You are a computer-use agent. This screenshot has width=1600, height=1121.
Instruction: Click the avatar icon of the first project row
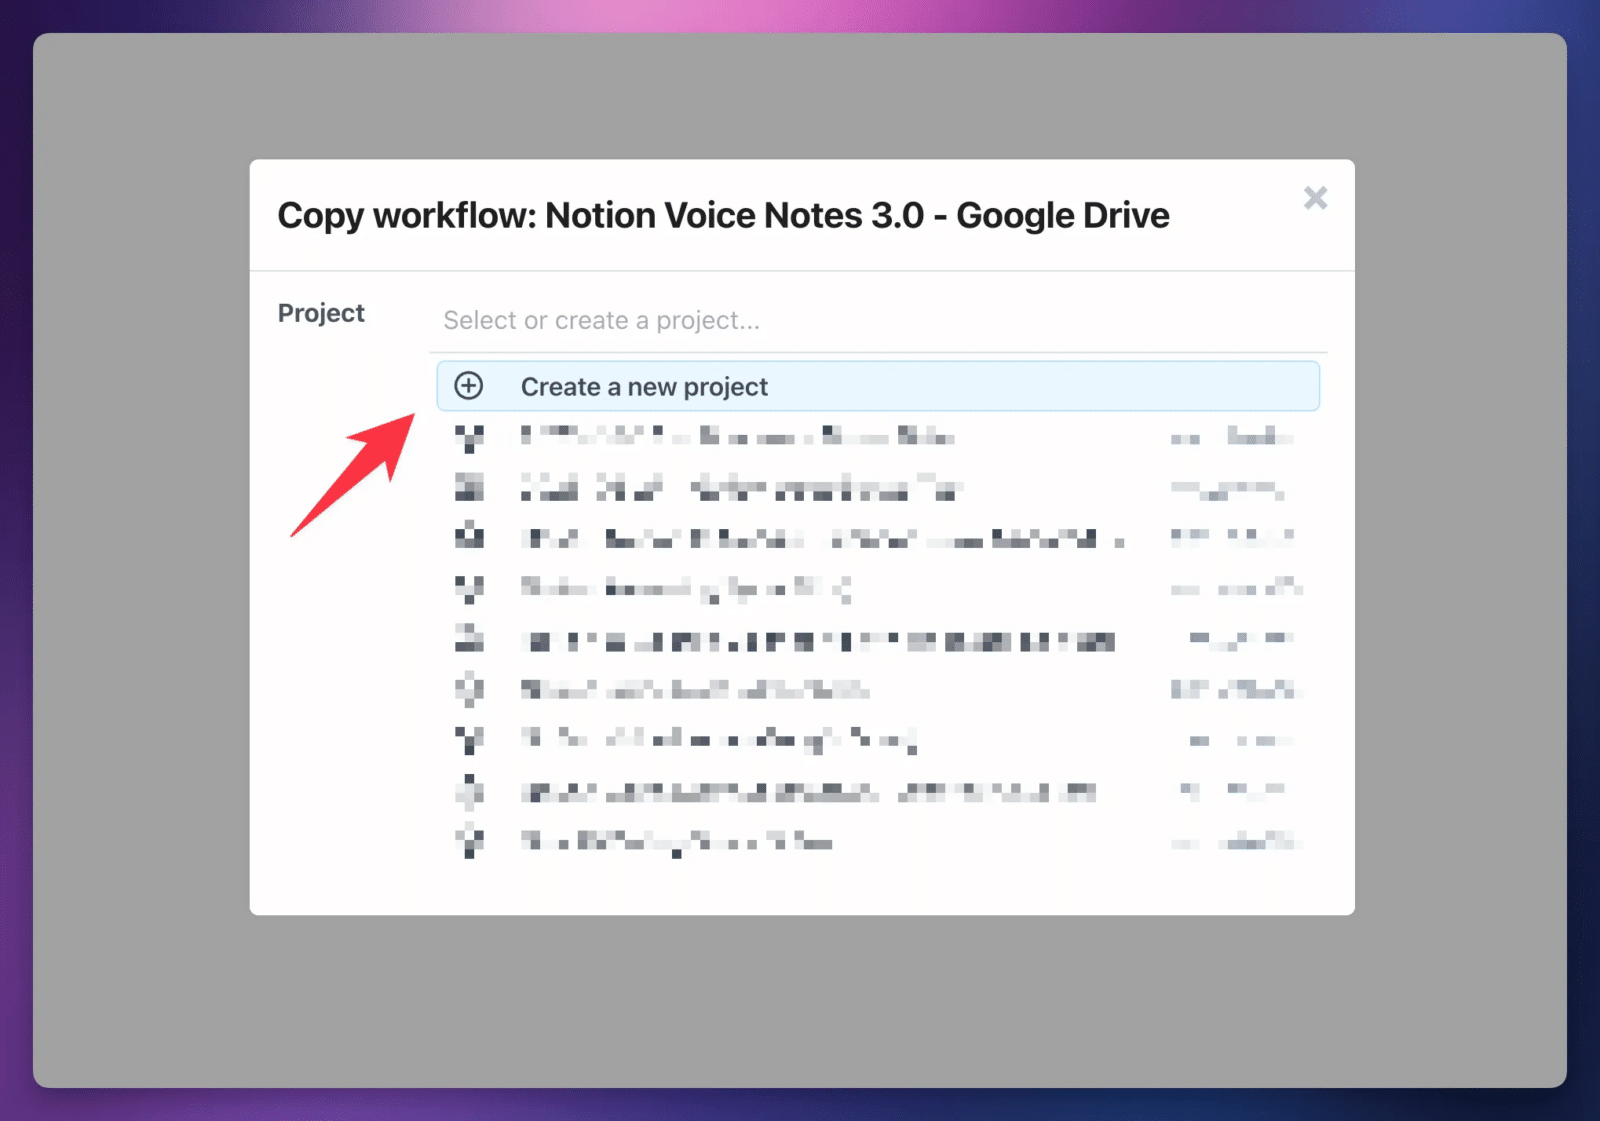pos(469,437)
